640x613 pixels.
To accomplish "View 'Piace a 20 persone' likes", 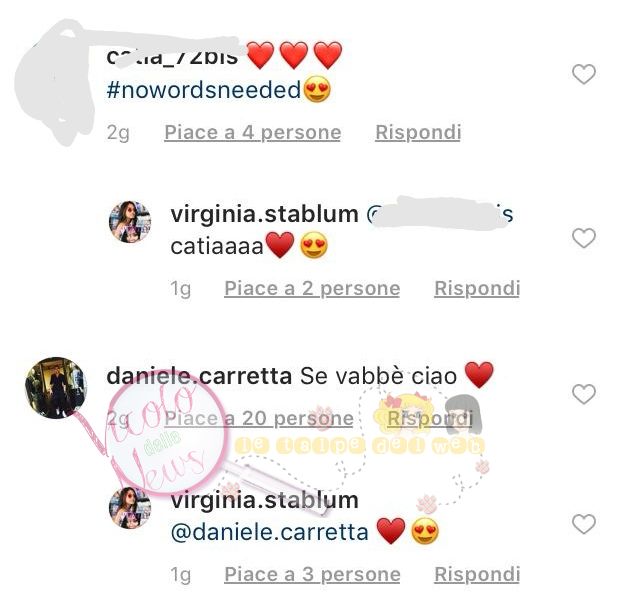I will pos(259,418).
